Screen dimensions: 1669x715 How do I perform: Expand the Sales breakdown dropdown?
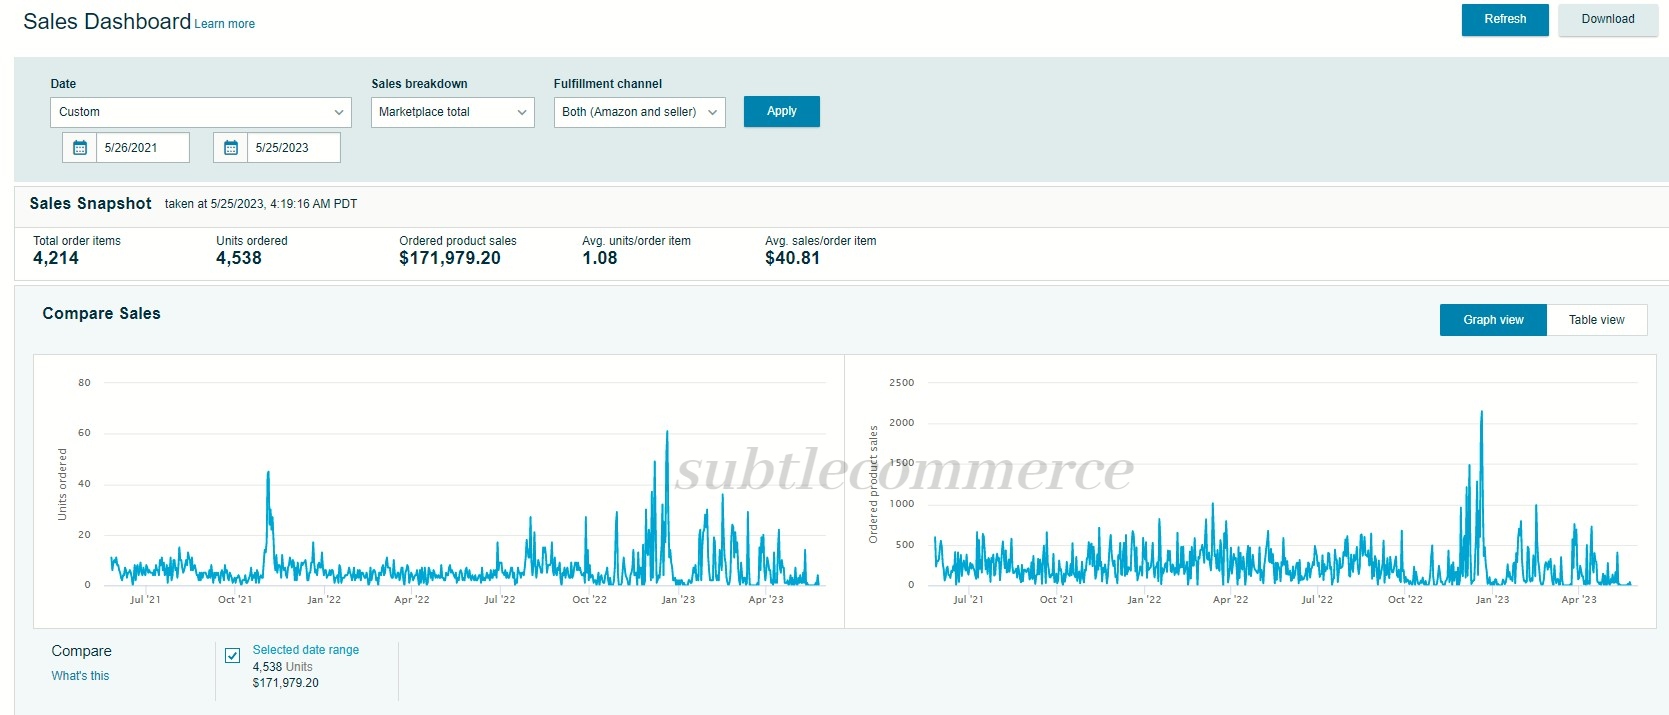452,112
